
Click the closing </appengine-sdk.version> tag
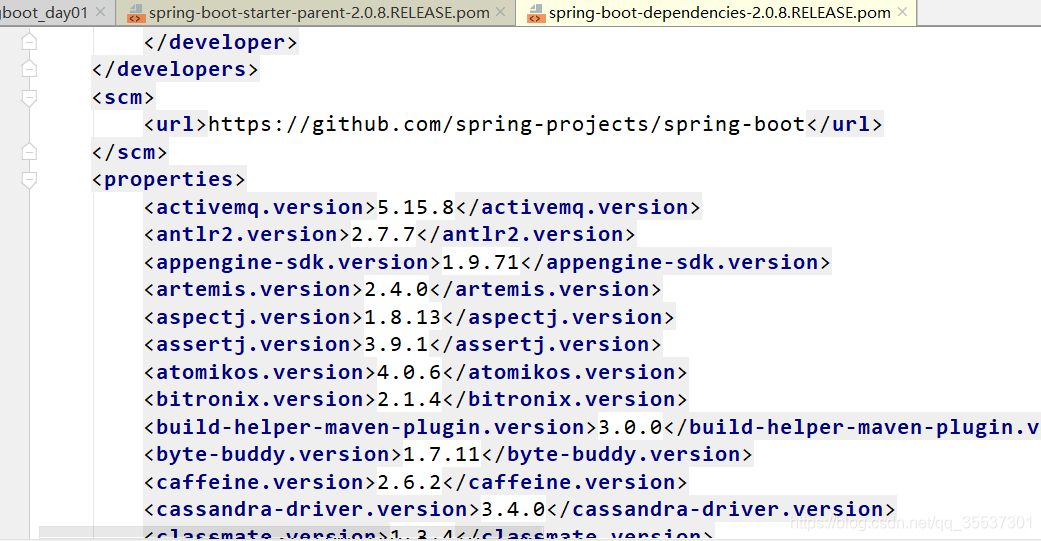tap(675, 263)
